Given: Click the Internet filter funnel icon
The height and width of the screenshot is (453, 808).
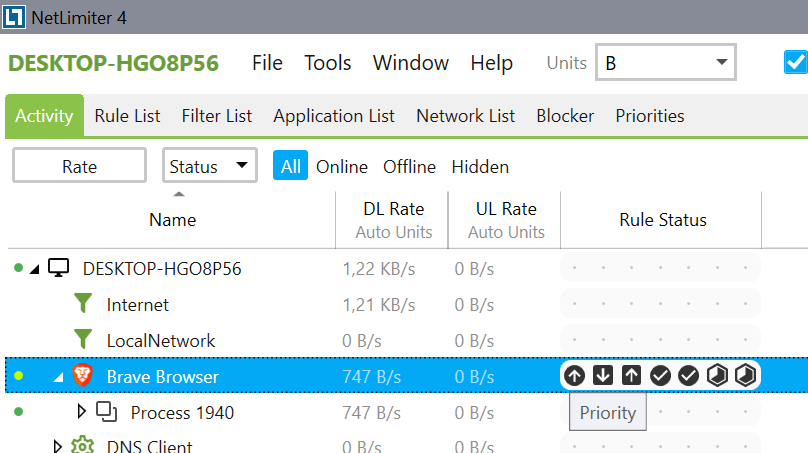Looking at the screenshot, I should click(82, 304).
